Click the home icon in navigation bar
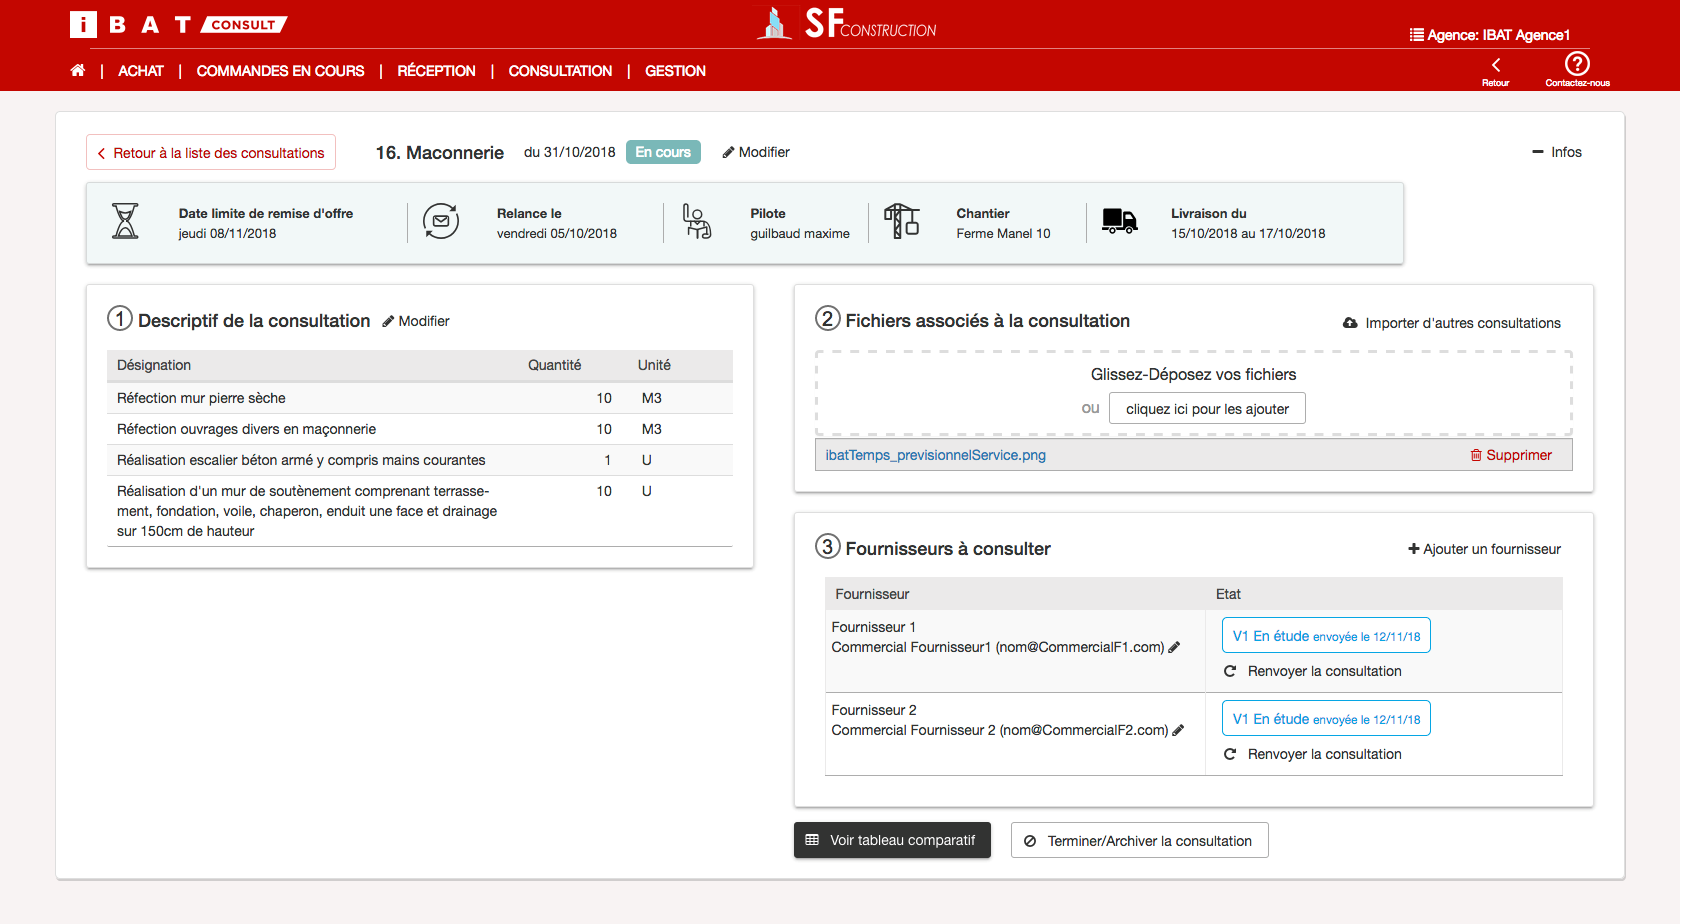The width and height of the screenshot is (1681, 924). 78,70
